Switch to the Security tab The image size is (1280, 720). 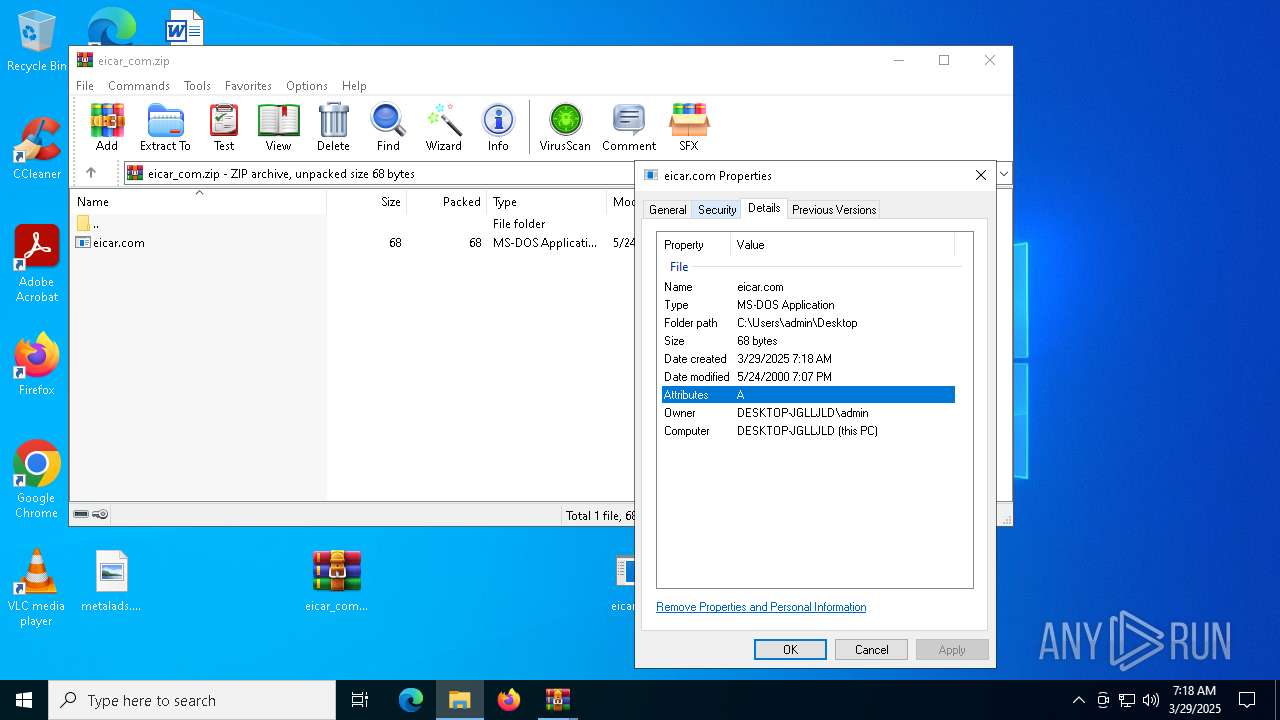(717, 210)
